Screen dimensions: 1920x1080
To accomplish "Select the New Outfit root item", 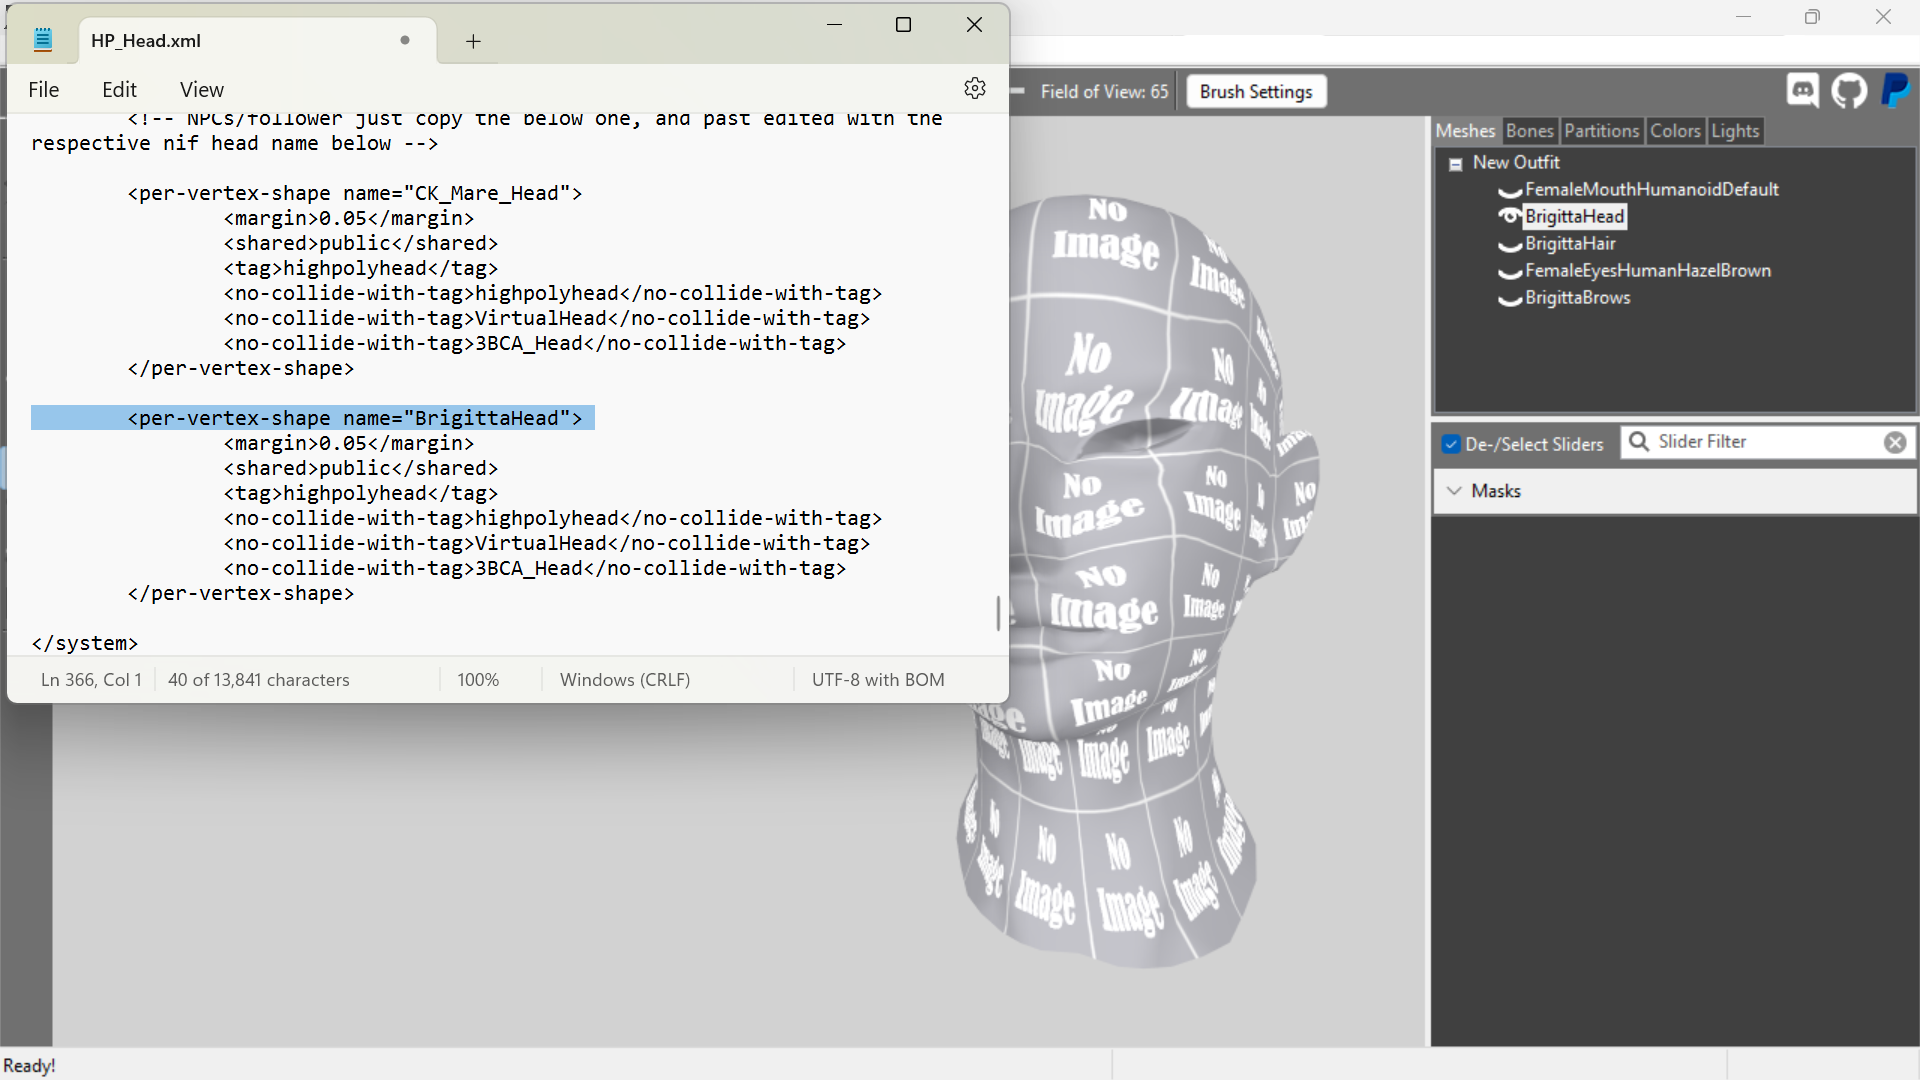I will (x=1516, y=162).
